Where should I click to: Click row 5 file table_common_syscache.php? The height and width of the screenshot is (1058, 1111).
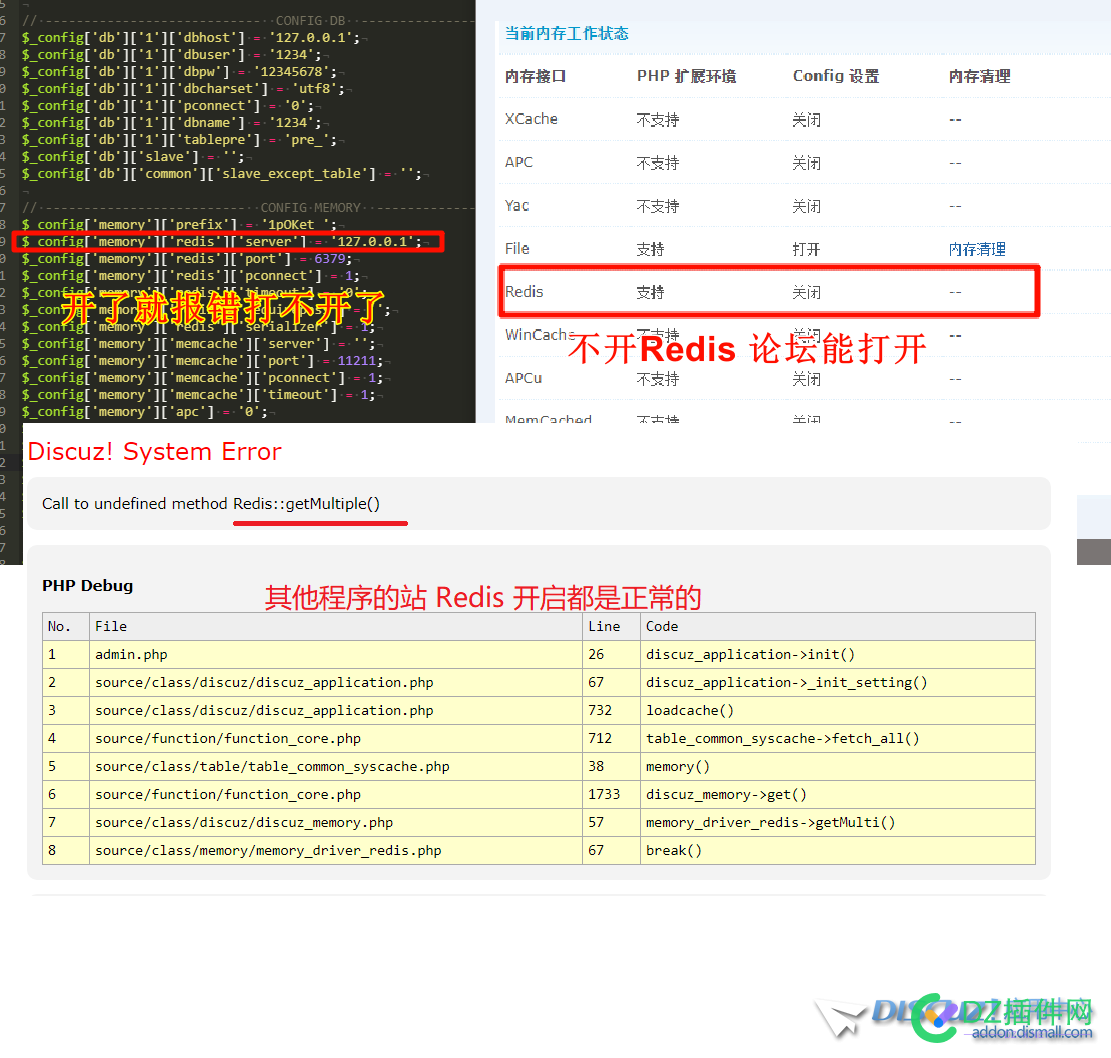[x=272, y=766]
